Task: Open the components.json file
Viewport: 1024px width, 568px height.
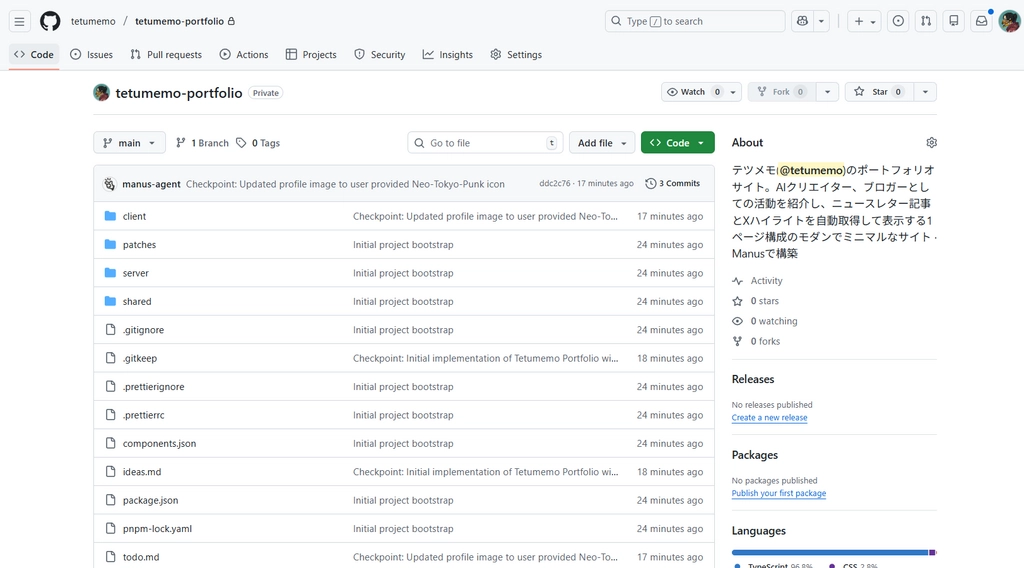Action: click(159, 443)
